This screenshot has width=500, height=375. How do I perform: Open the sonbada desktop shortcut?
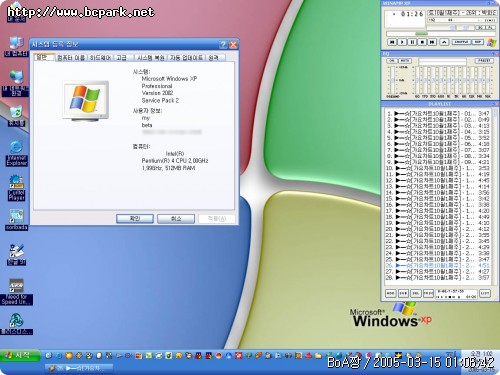(16, 220)
